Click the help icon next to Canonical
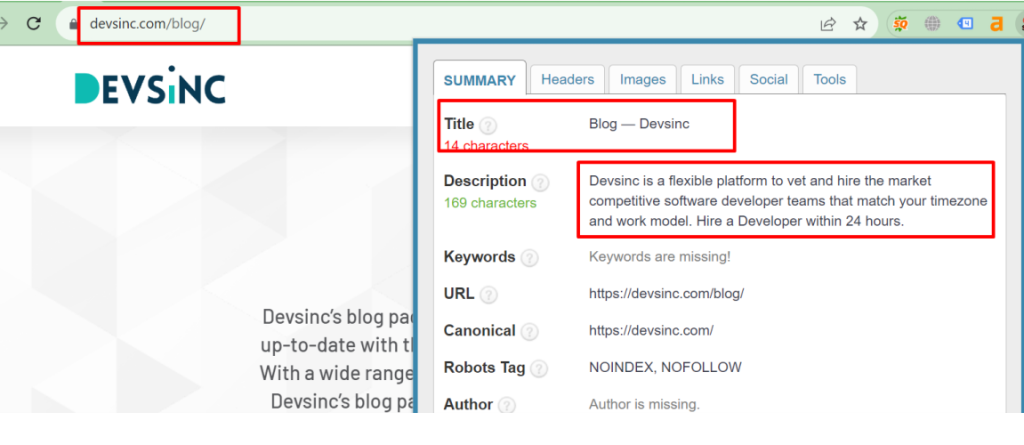Image resolution: width=1024 pixels, height=445 pixels. 530,332
